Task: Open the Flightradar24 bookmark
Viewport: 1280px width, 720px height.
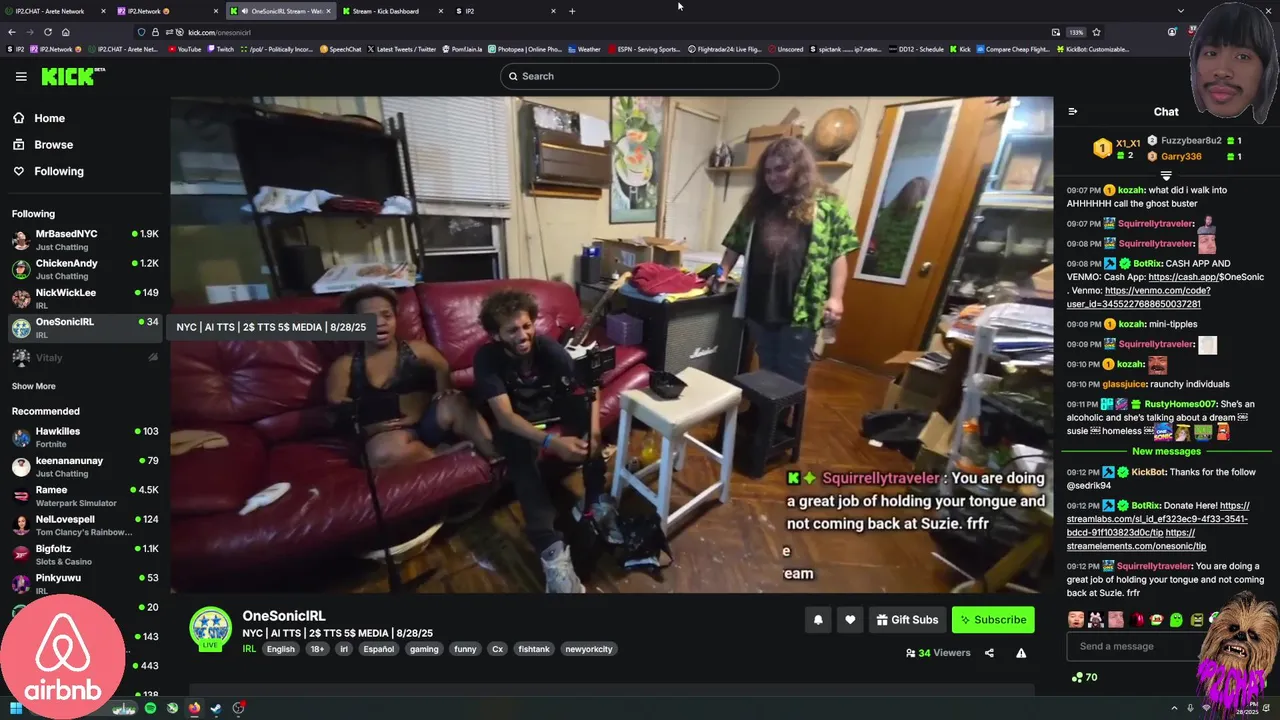Action: click(725, 49)
